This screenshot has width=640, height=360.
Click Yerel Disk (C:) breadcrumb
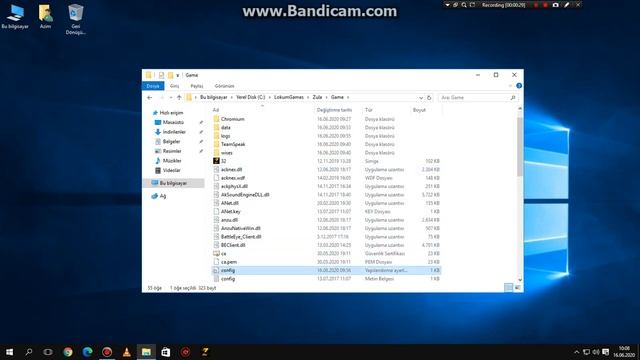(251, 97)
